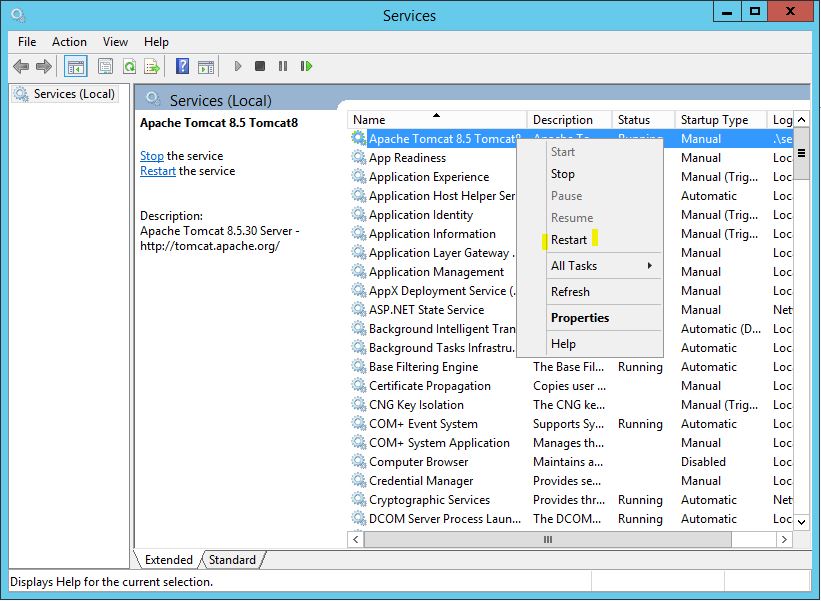Click the Pause Service toolbar icon
Image resolution: width=821 pixels, height=601 pixels.
coord(283,66)
